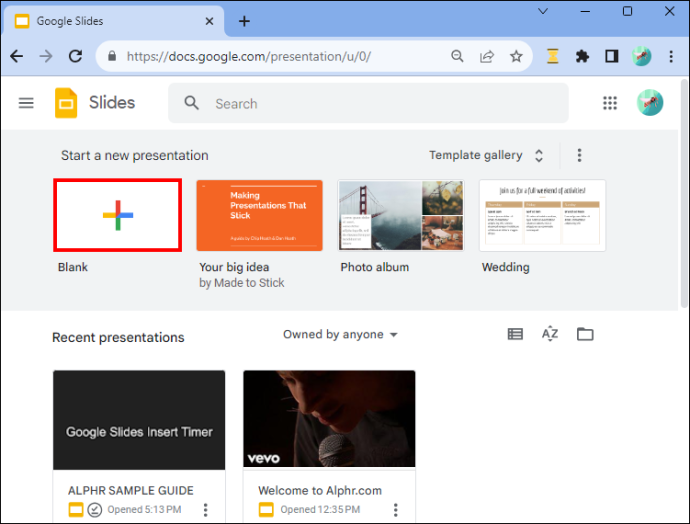Open the Chrome profile avatar
This screenshot has height=524, width=690.
(641, 56)
